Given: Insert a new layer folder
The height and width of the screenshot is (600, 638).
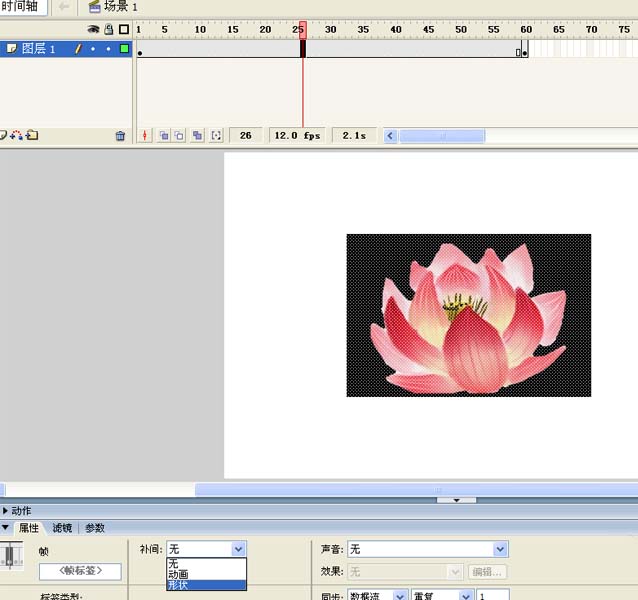Looking at the screenshot, I should tap(32, 135).
